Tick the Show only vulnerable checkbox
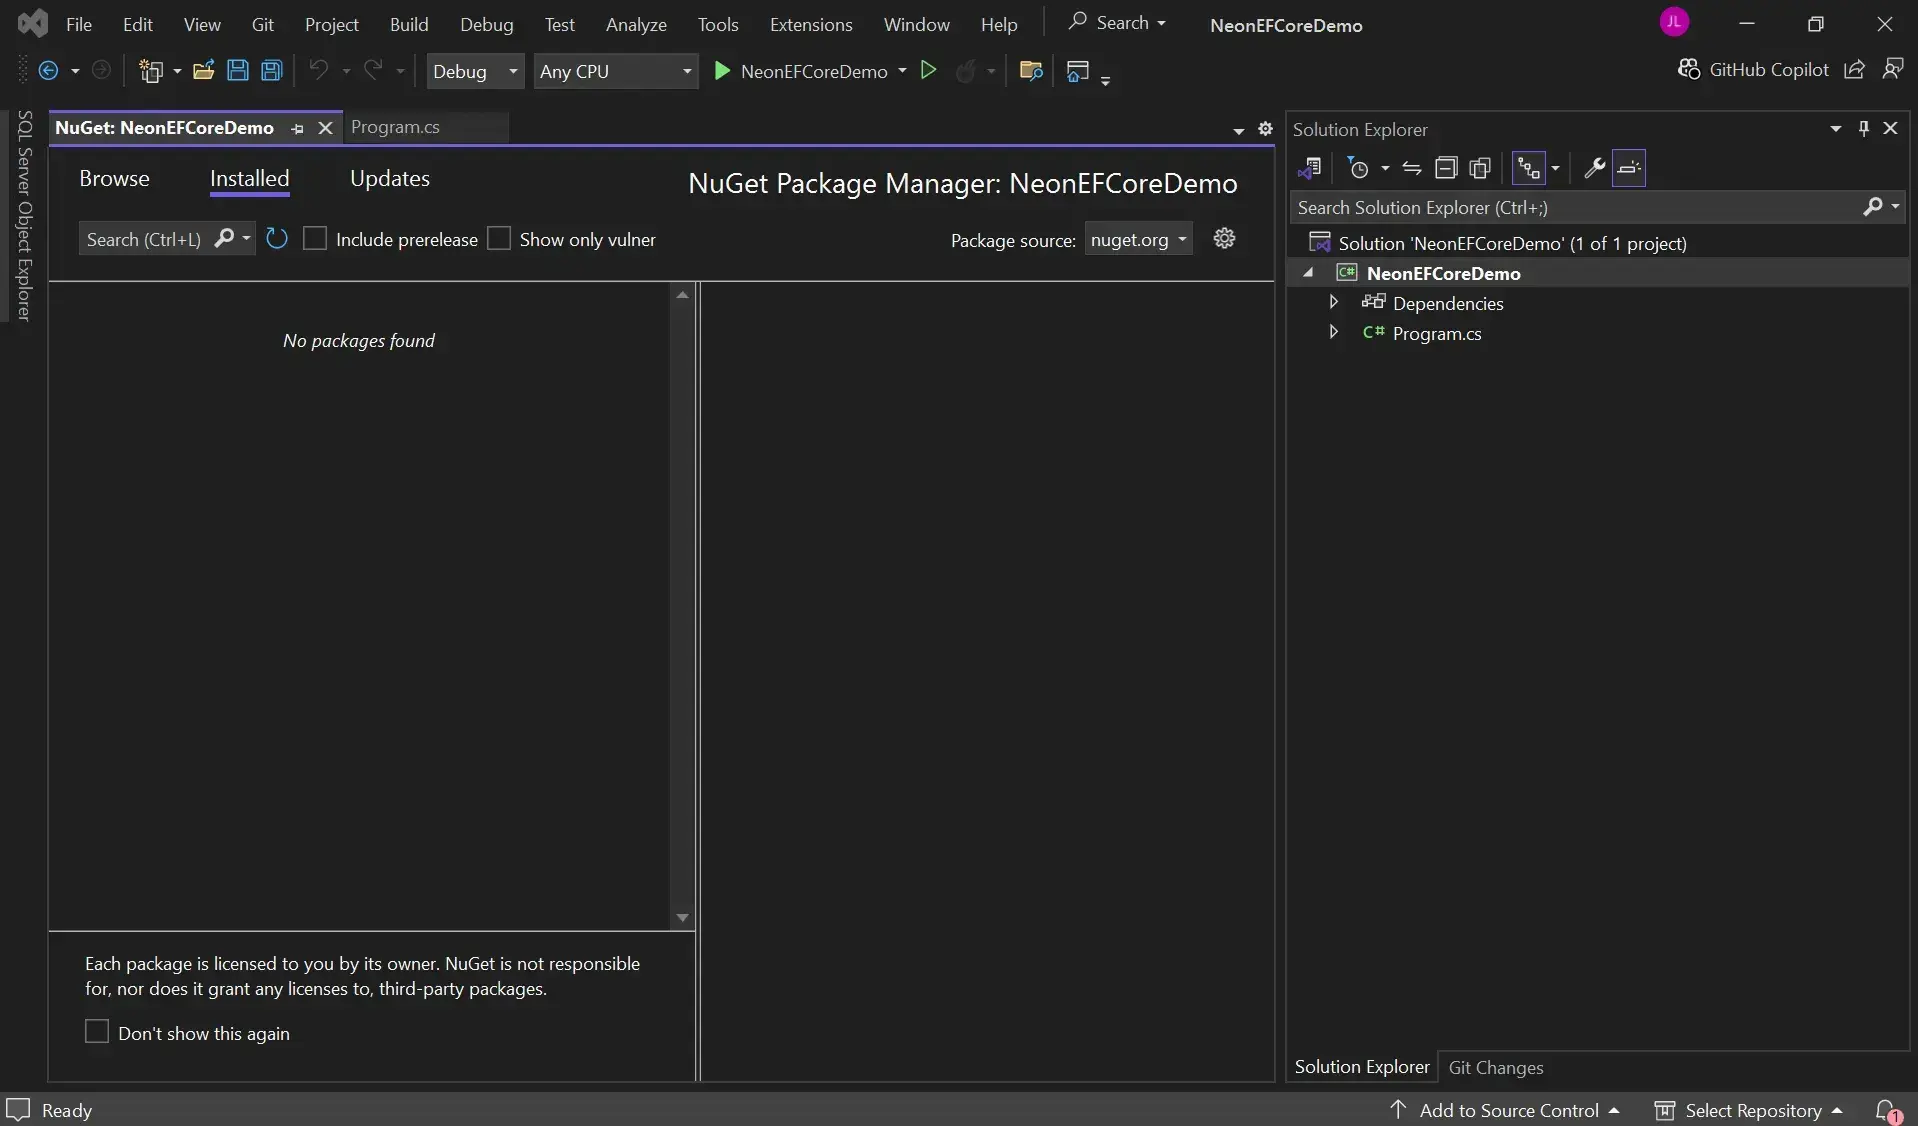Image resolution: width=1918 pixels, height=1126 pixels. coord(499,238)
